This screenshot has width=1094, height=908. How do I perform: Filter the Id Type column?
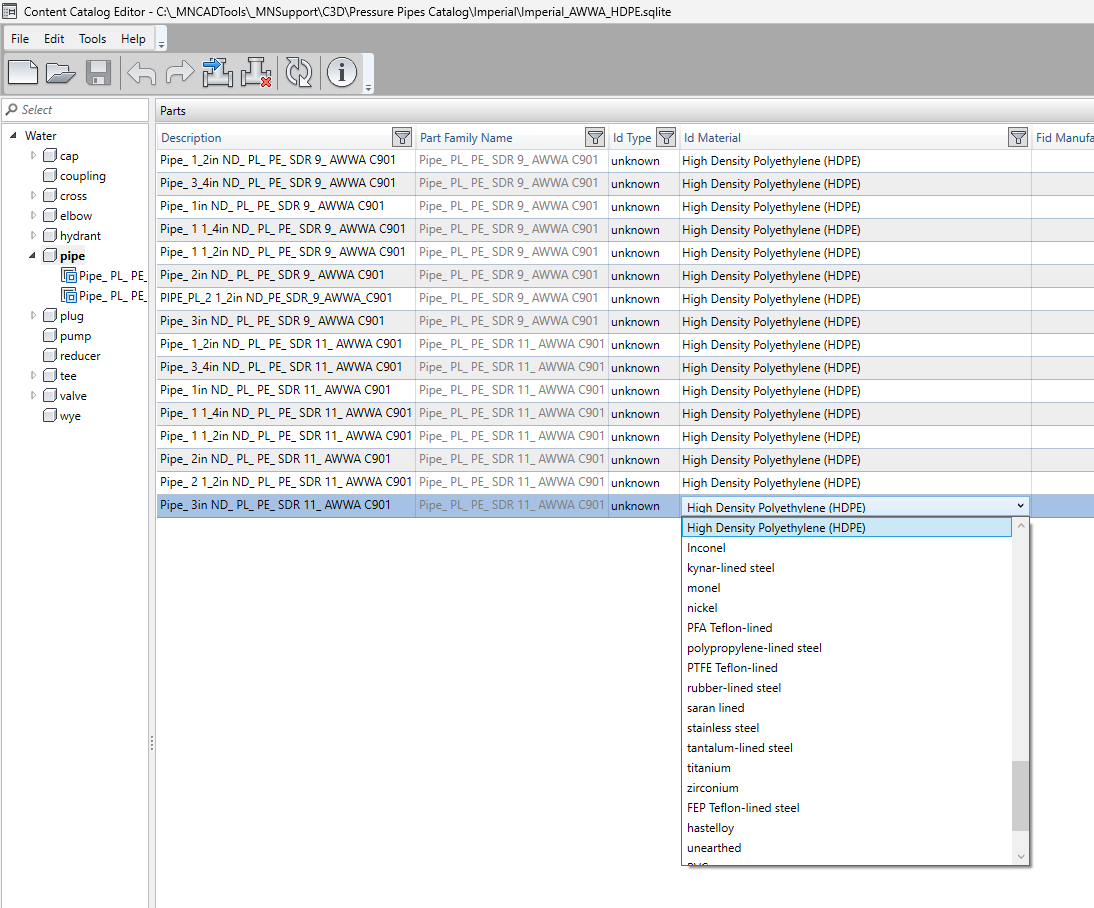click(x=666, y=137)
